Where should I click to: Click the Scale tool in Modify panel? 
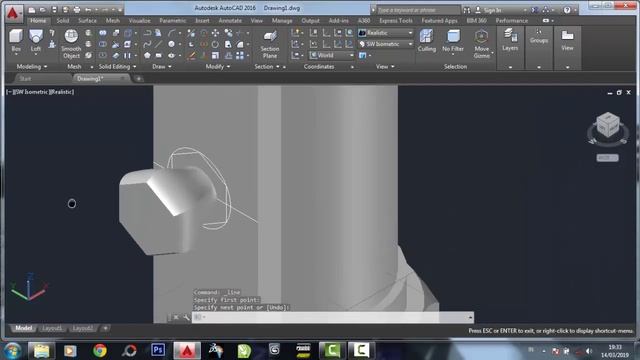click(216, 56)
